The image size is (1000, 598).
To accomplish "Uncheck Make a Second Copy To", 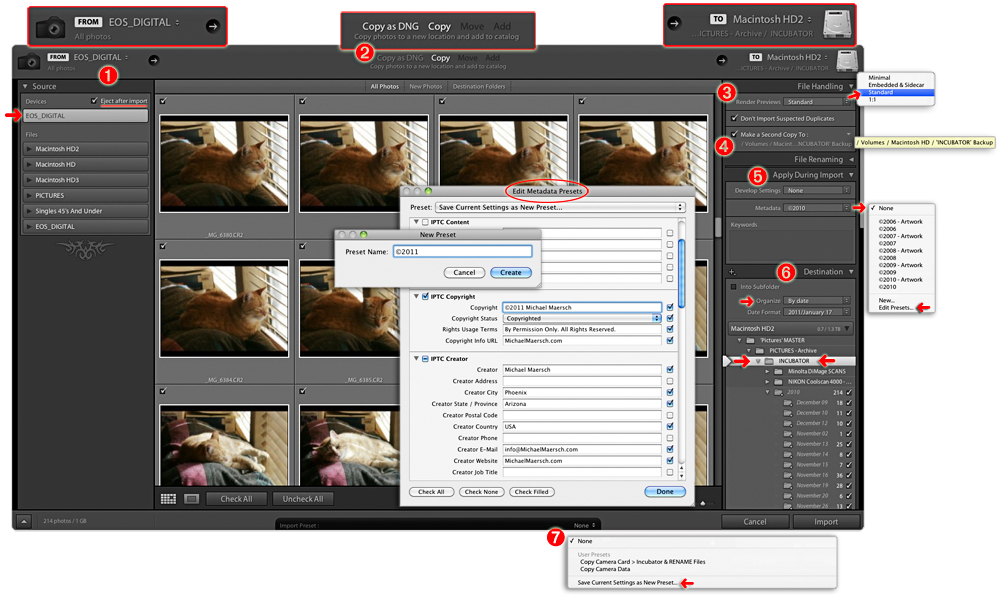I will coord(734,134).
